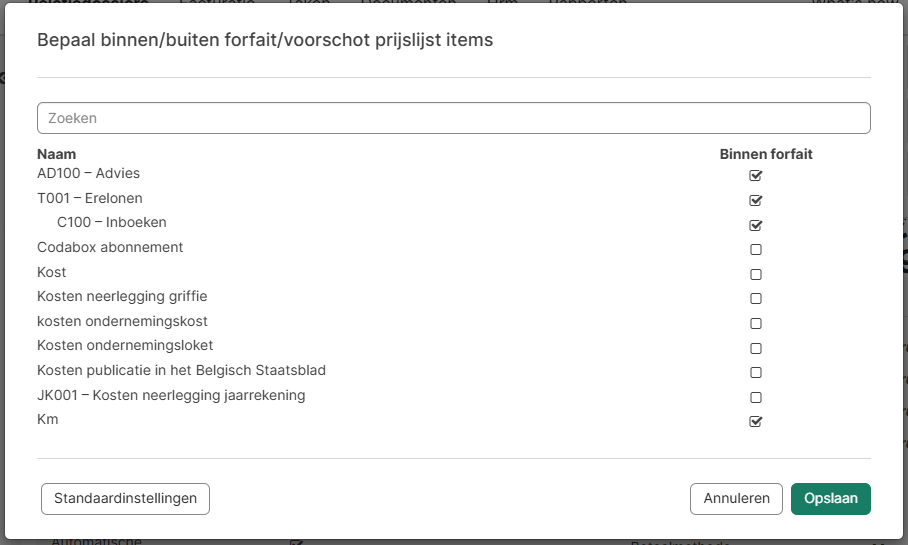This screenshot has width=908, height=545.
Task: Click the Annuleren button
Action: point(736,498)
